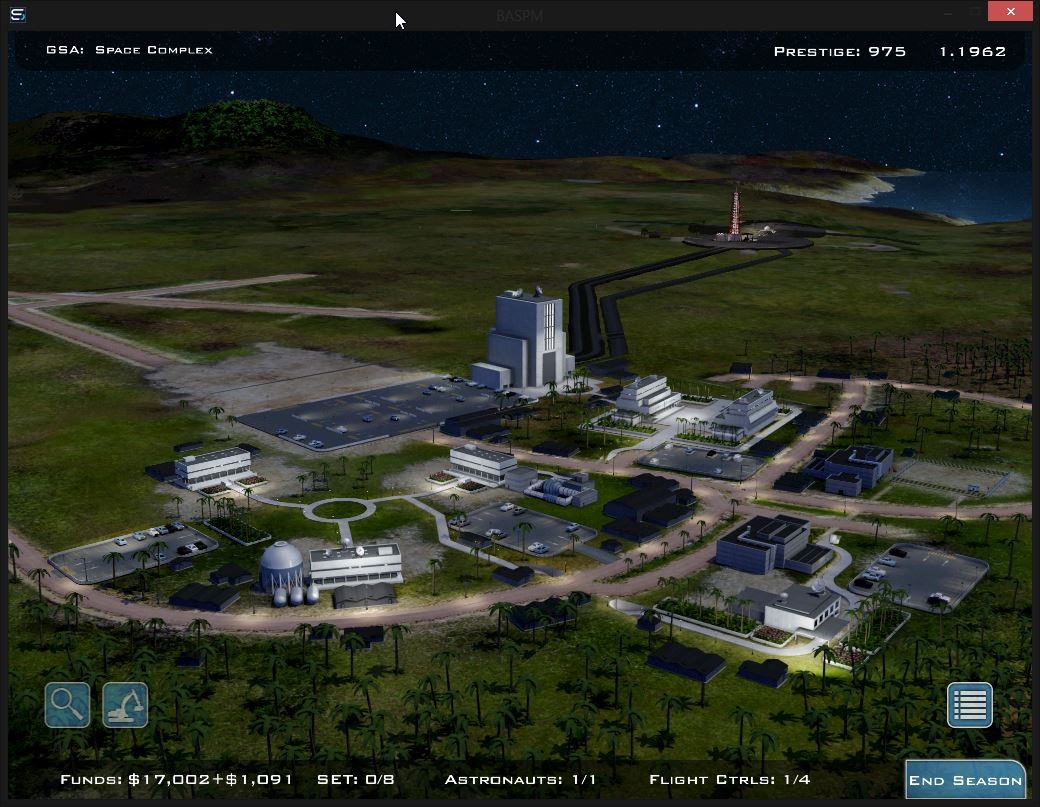Click the app logo in title bar

click(18, 15)
